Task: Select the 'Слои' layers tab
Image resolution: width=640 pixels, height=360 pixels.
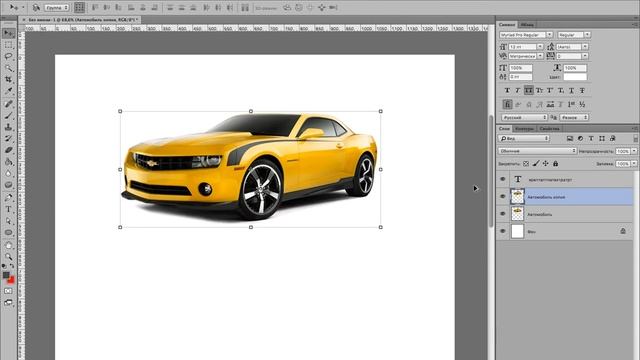Action: 504,129
